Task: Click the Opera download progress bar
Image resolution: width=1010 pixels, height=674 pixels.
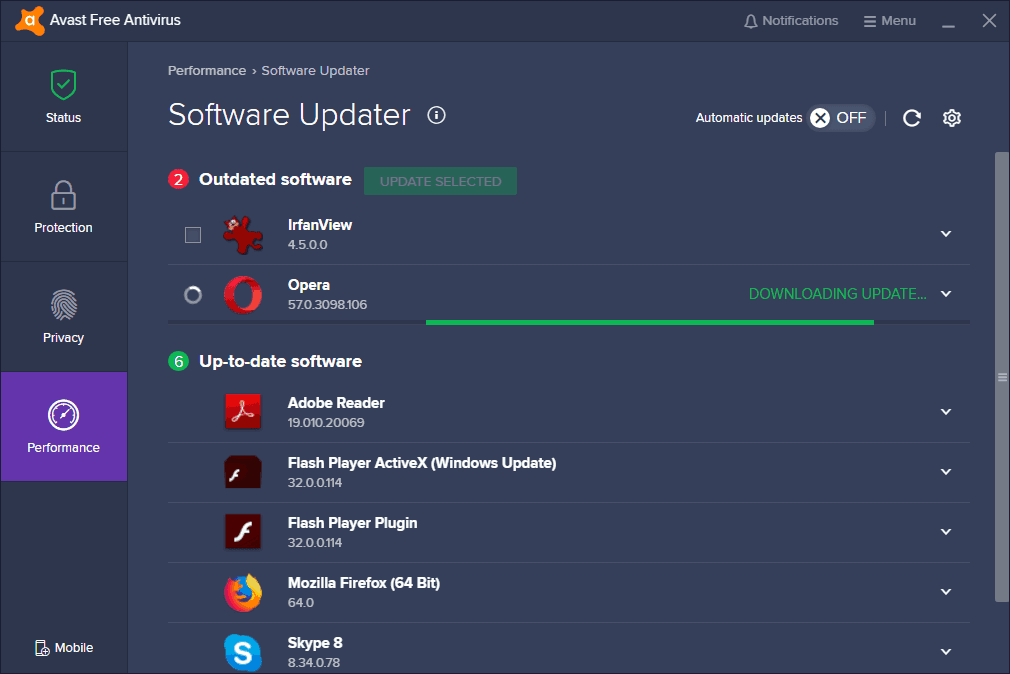Action: coord(649,320)
